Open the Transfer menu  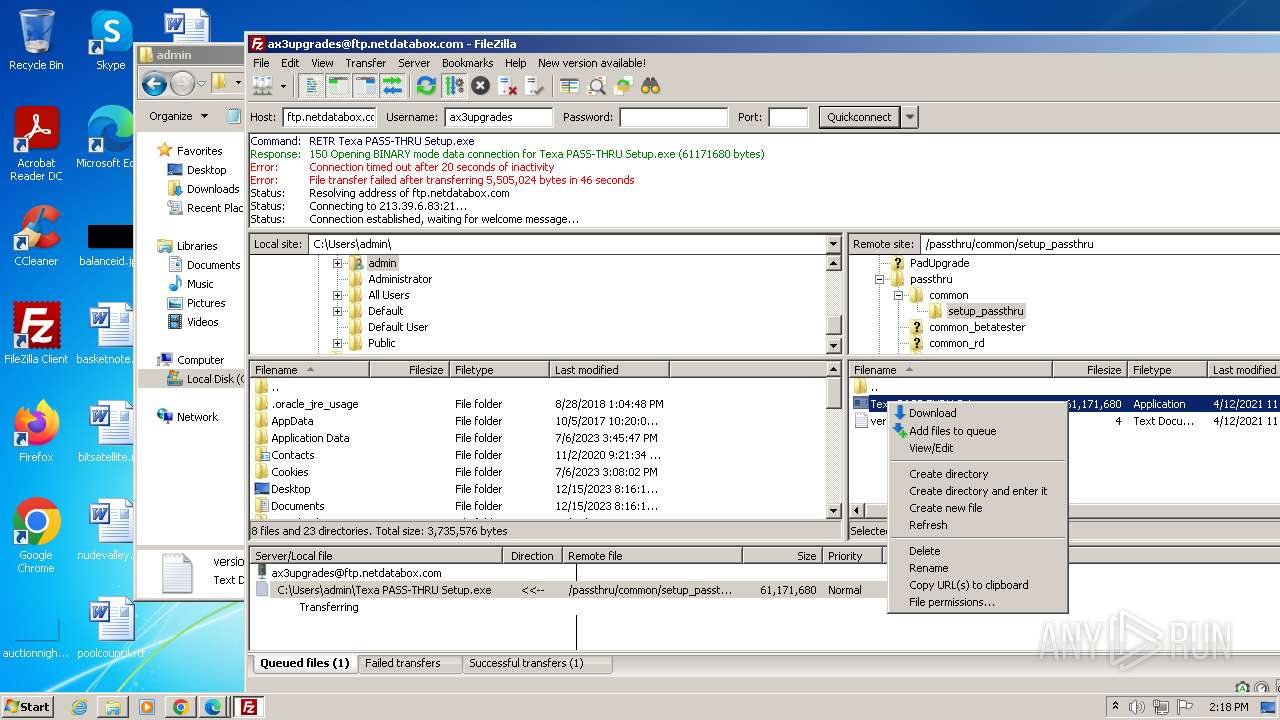point(366,63)
